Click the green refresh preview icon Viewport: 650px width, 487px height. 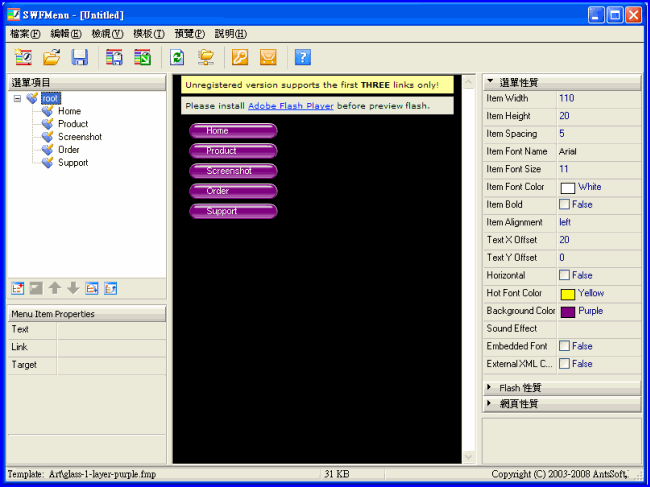click(x=177, y=58)
